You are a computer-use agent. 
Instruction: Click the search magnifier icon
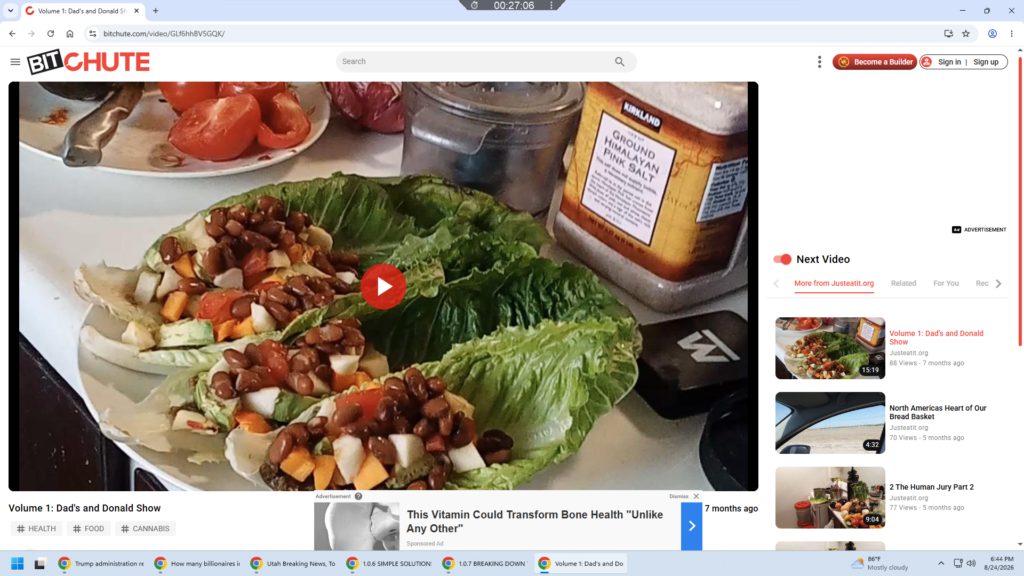(619, 61)
